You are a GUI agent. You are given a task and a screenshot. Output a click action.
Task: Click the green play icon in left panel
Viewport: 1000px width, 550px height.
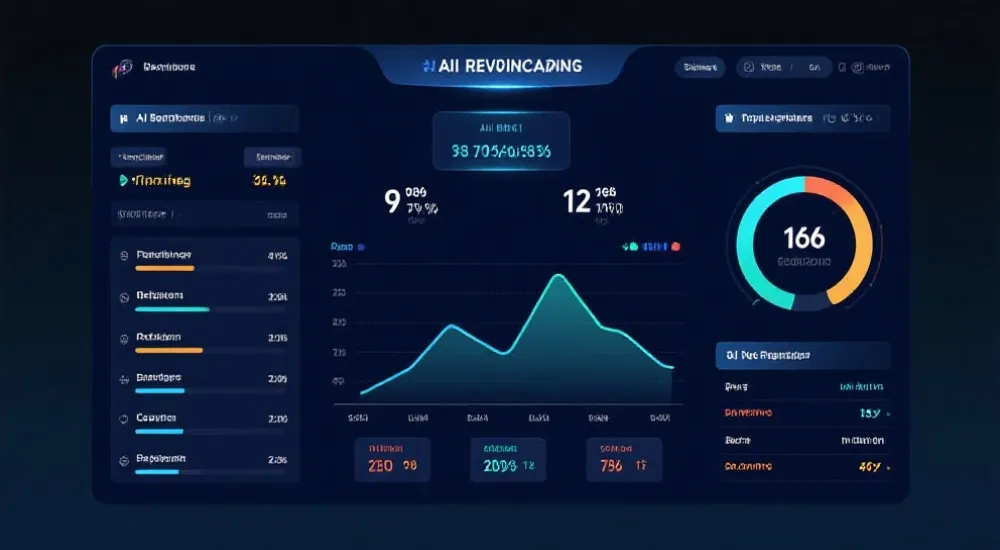coord(123,181)
